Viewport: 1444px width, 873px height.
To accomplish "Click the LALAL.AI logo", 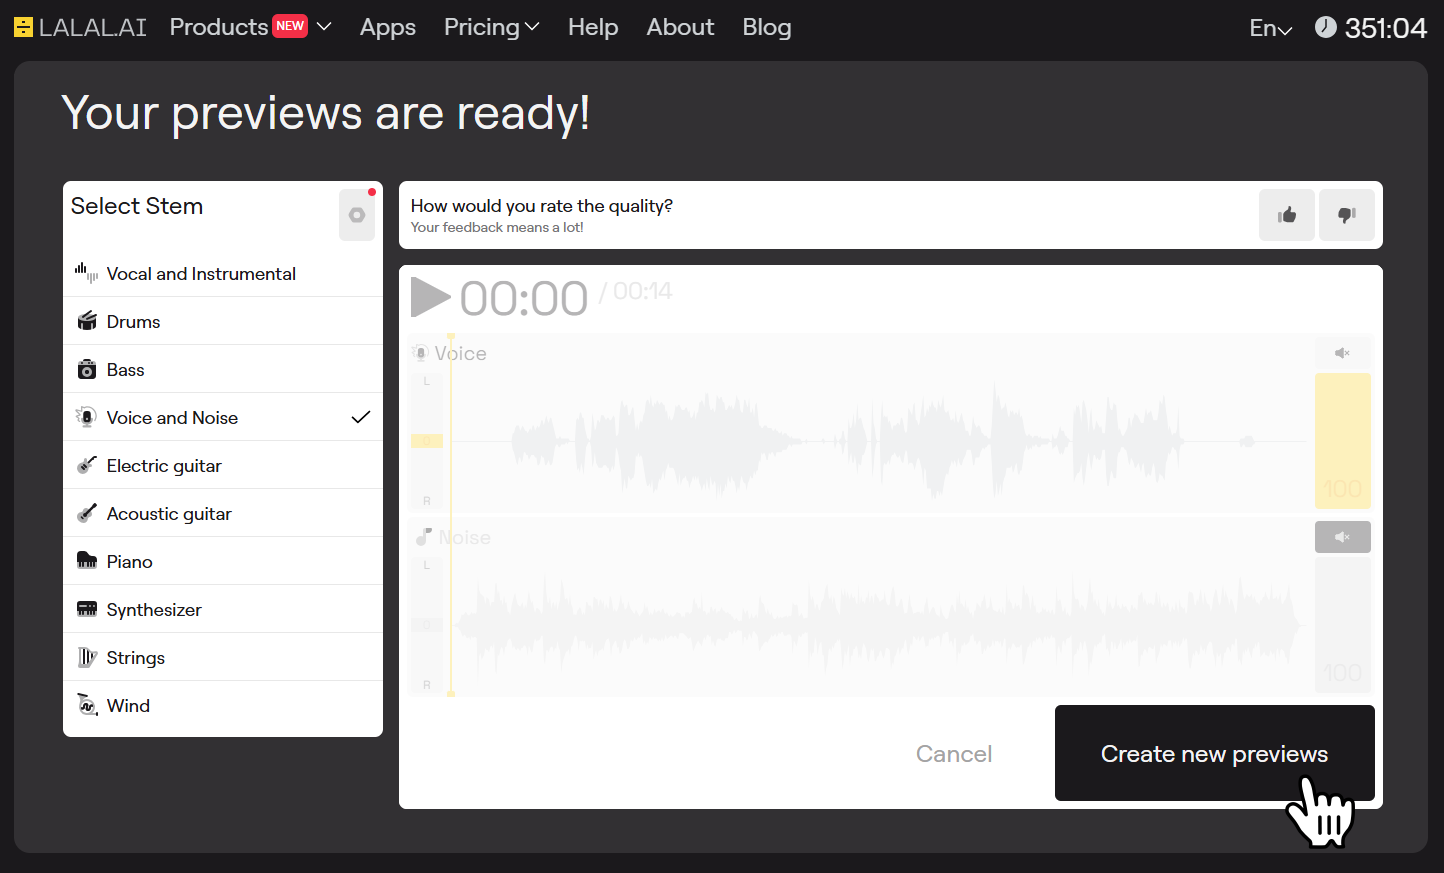I will [80, 27].
